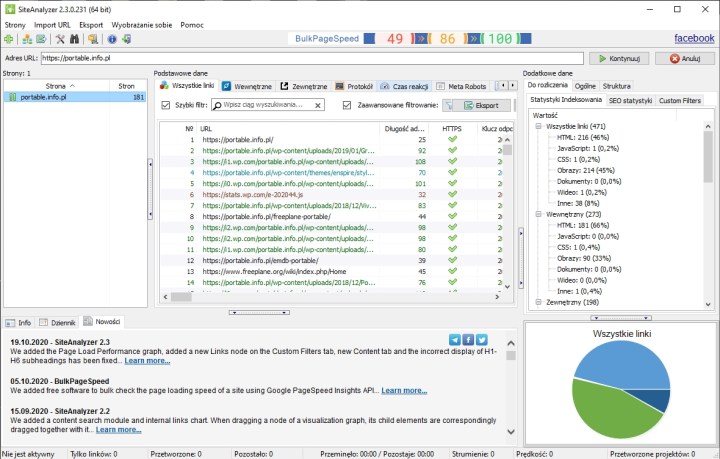Open the Pomoc menu
Screen dimensions: 720x459
pos(192,25)
